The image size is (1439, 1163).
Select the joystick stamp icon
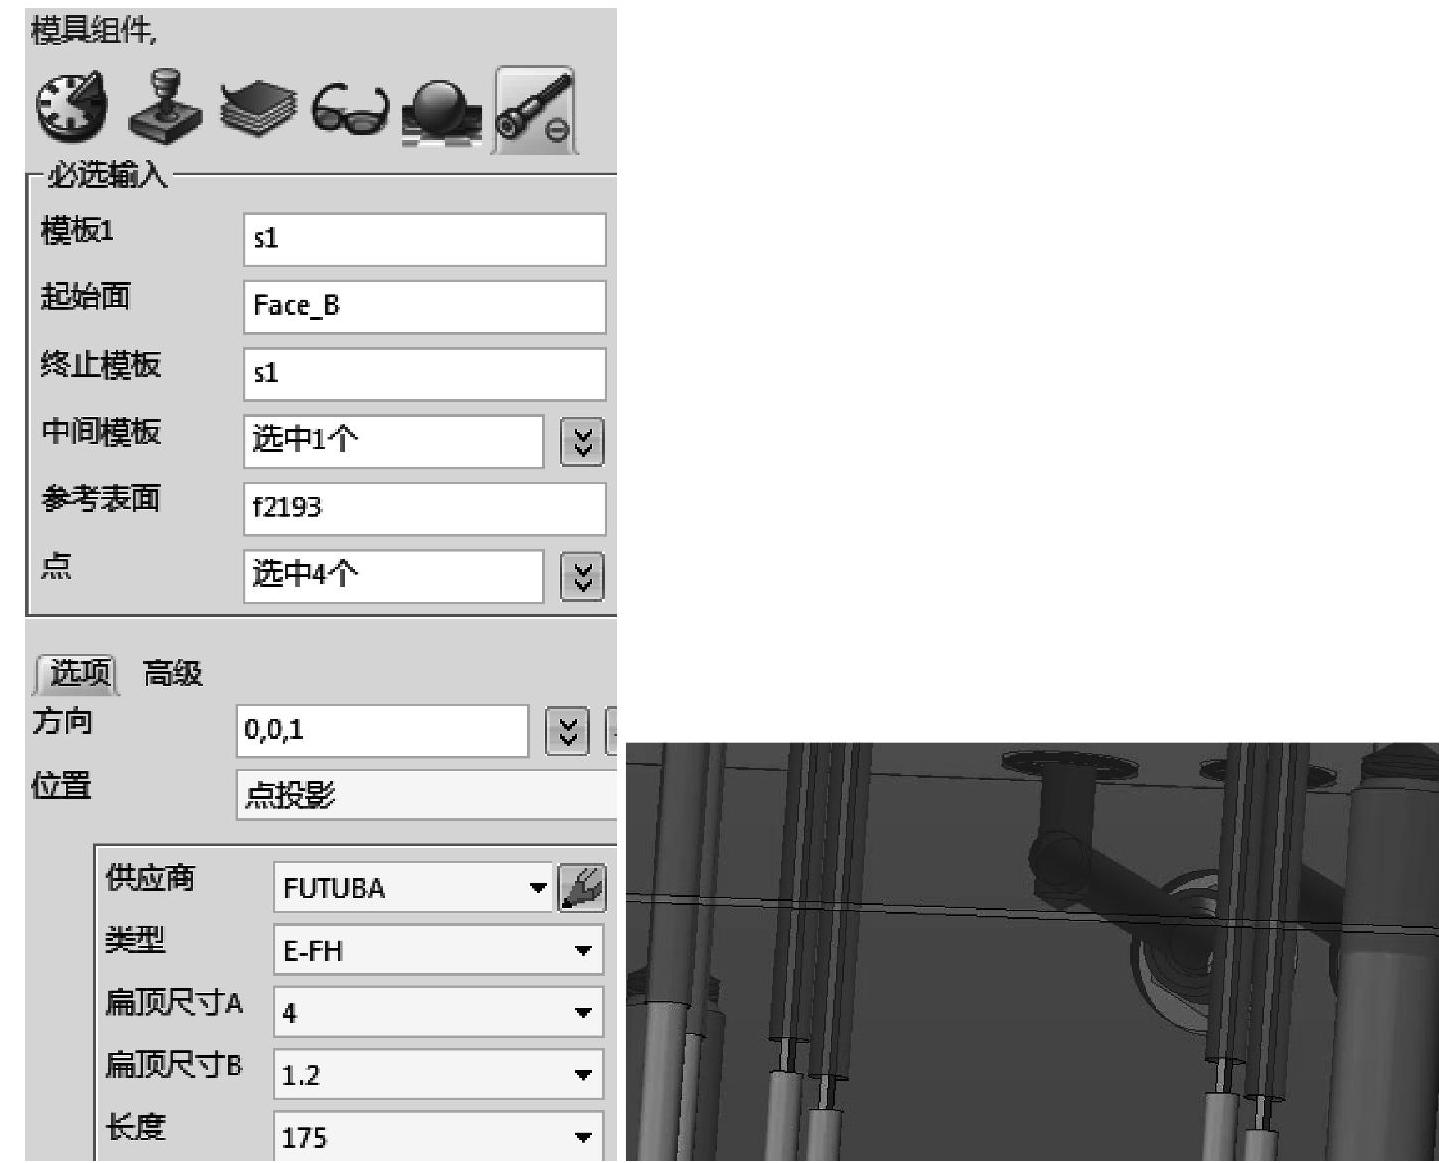coord(164,106)
